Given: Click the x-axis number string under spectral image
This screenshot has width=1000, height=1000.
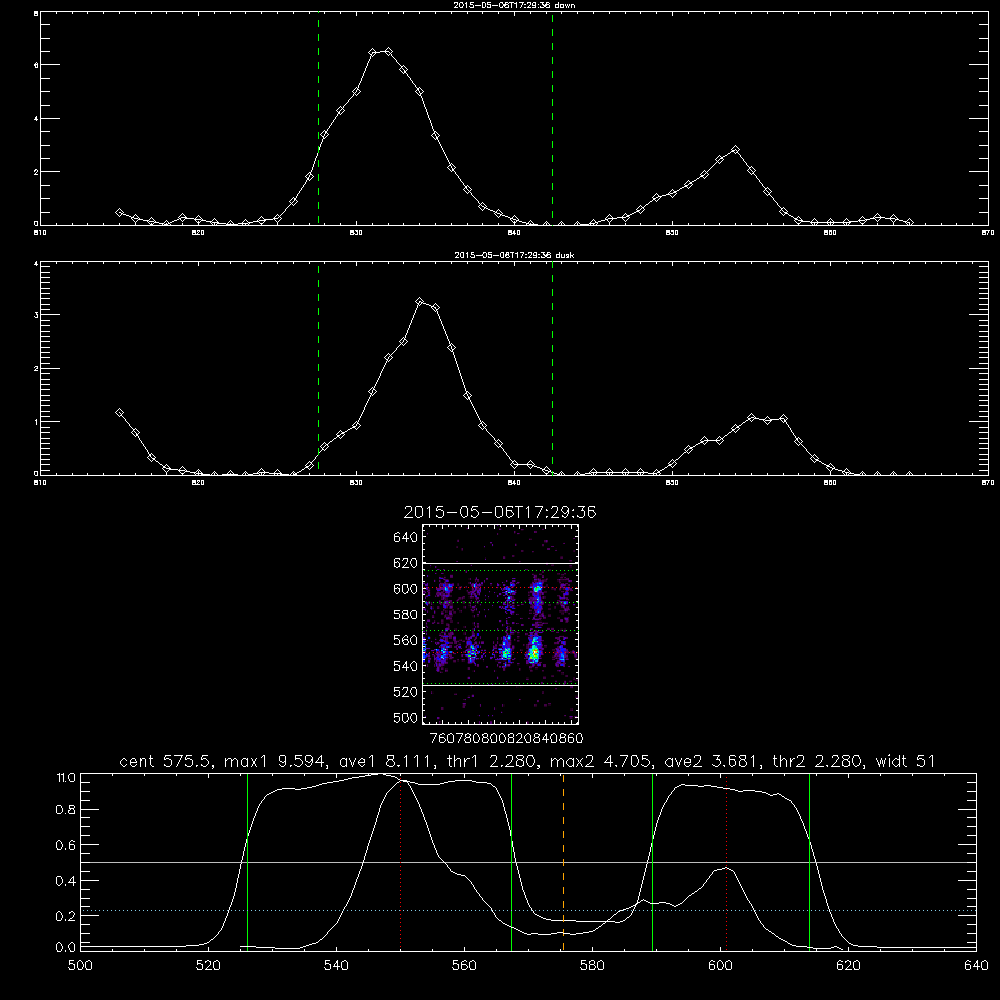Looking at the screenshot, I should coord(506,738).
